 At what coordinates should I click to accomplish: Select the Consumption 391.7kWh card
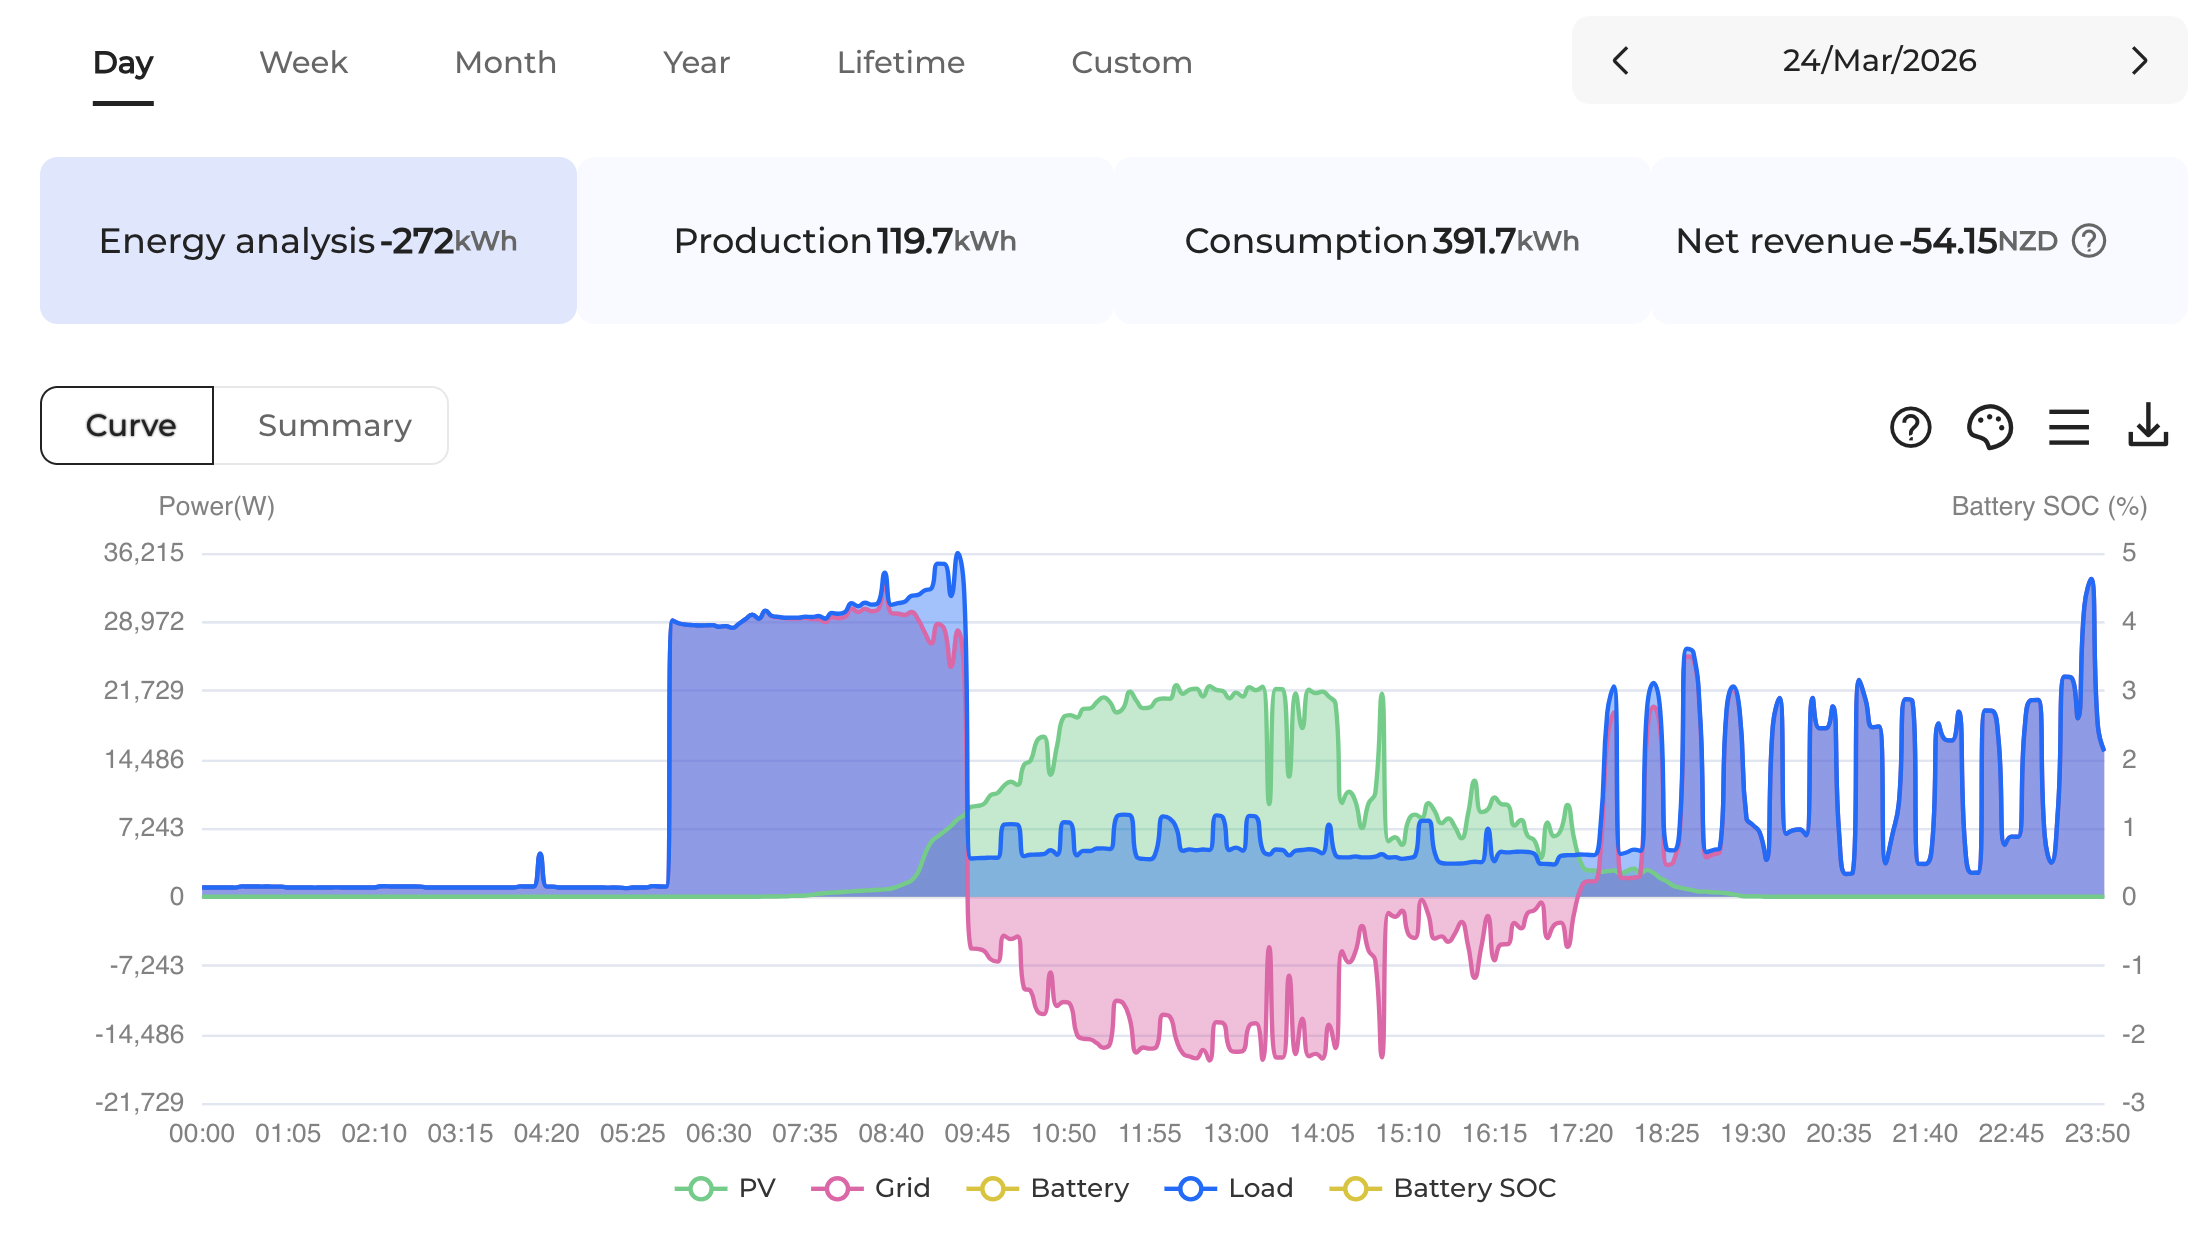point(1381,241)
